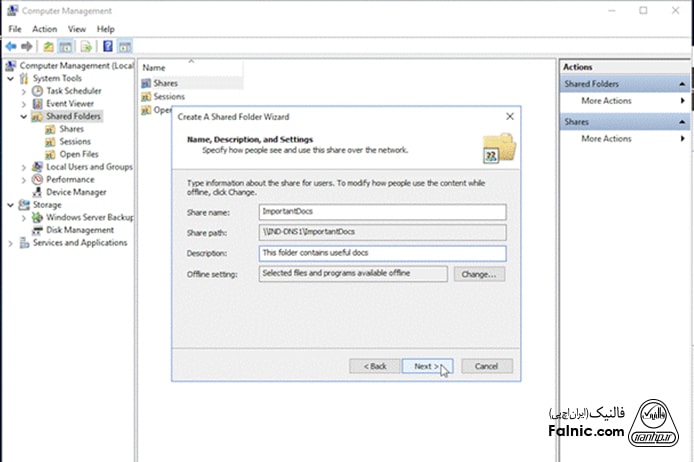Expand the Services and Applications node
694x462 pixels.
(x=11, y=243)
